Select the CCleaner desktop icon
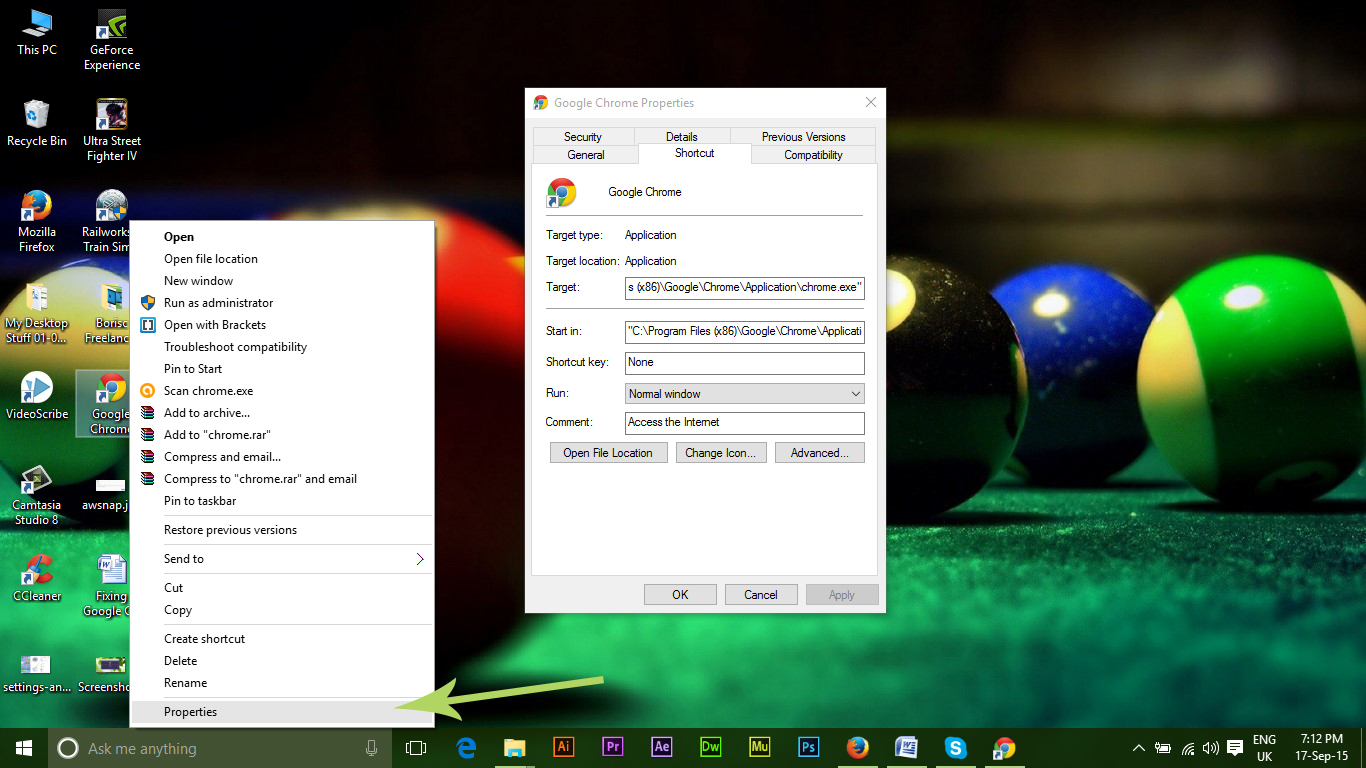 [37, 578]
